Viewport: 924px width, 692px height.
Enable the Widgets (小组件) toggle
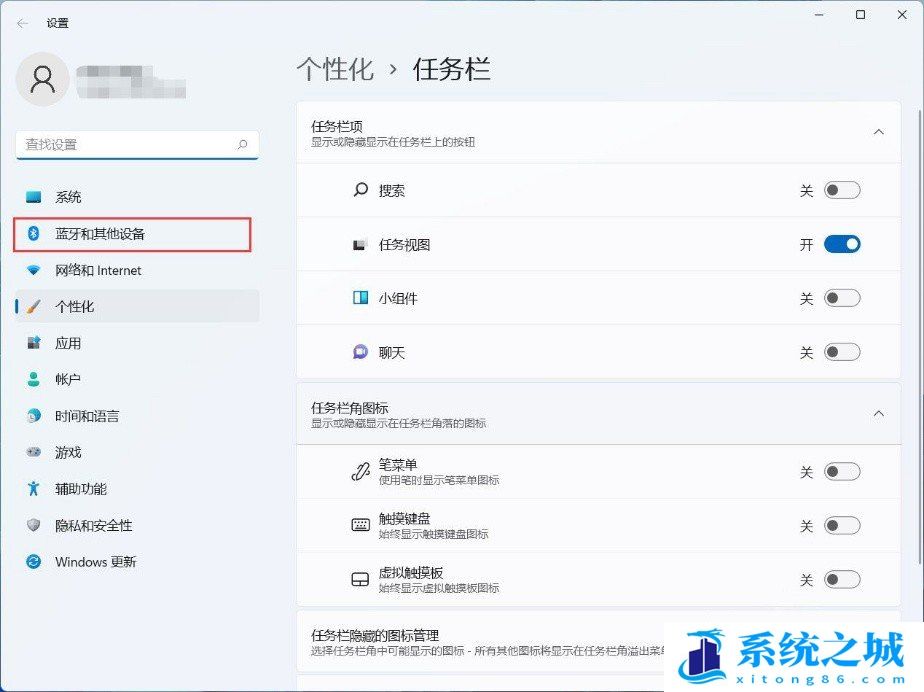point(841,298)
